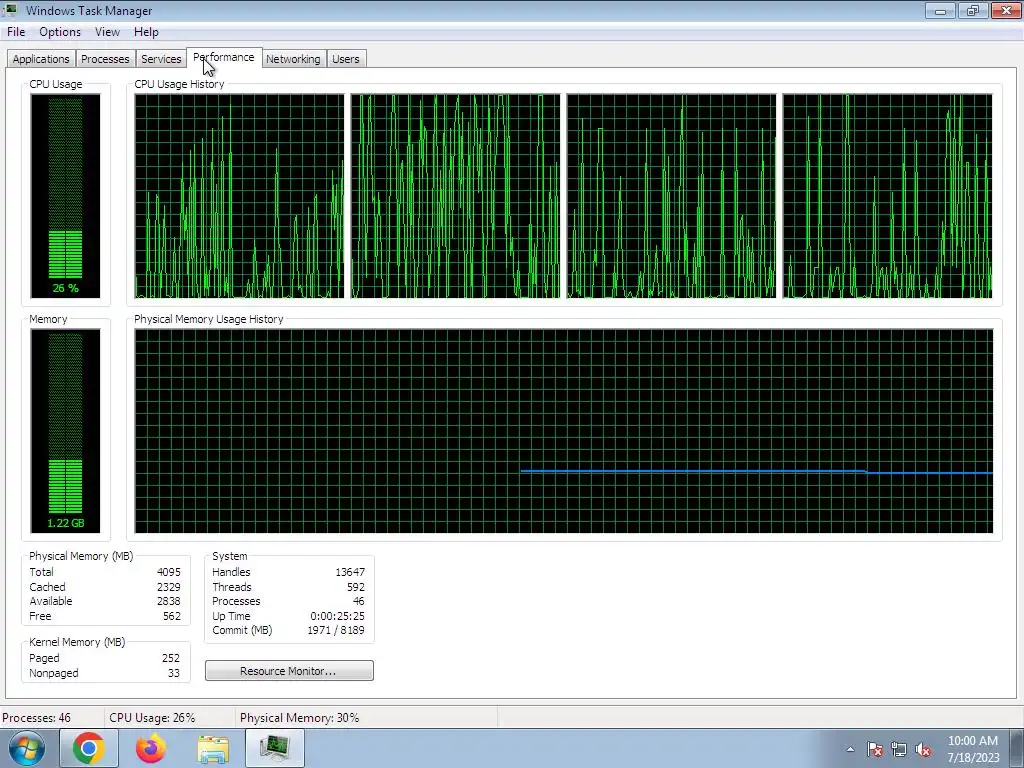Click the Resource Monitor button

tap(289, 671)
